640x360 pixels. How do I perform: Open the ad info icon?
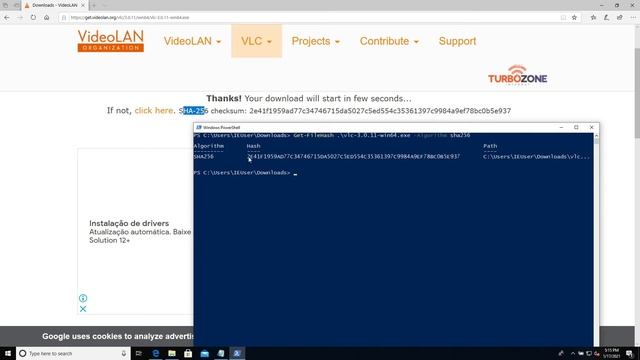point(83,298)
